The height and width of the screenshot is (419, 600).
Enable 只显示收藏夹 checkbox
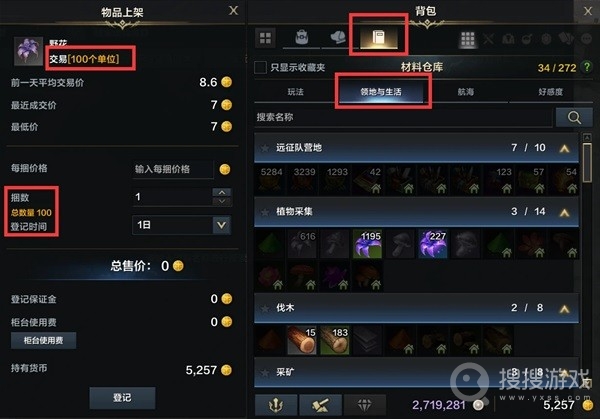[x=261, y=67]
